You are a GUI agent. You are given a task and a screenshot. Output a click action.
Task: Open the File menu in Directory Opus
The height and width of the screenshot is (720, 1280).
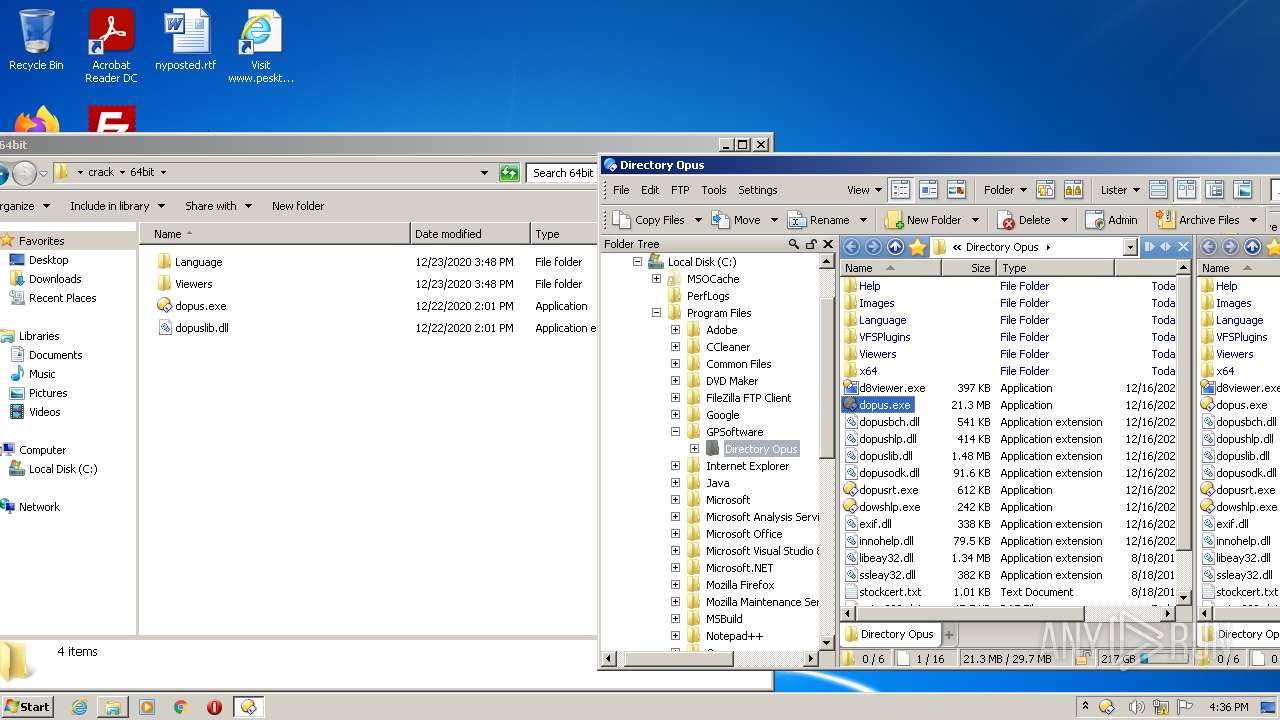pos(621,190)
